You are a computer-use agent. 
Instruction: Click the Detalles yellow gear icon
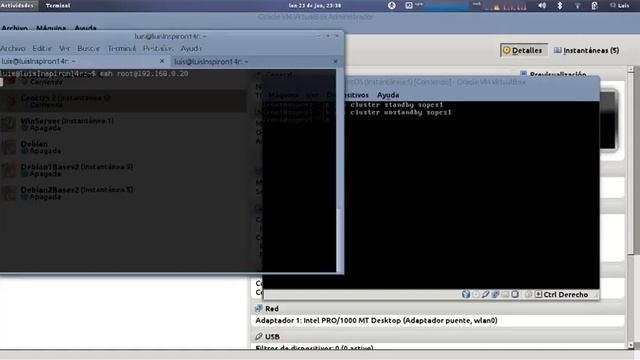pos(507,50)
